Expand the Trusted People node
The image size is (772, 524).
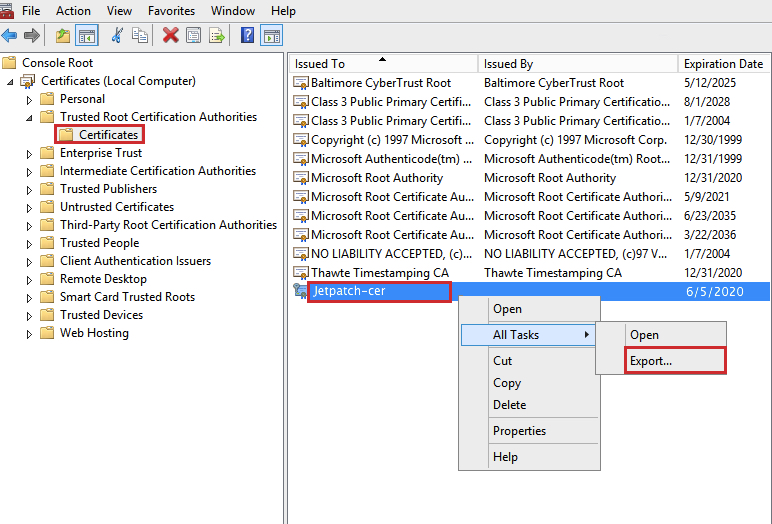(x=29, y=244)
